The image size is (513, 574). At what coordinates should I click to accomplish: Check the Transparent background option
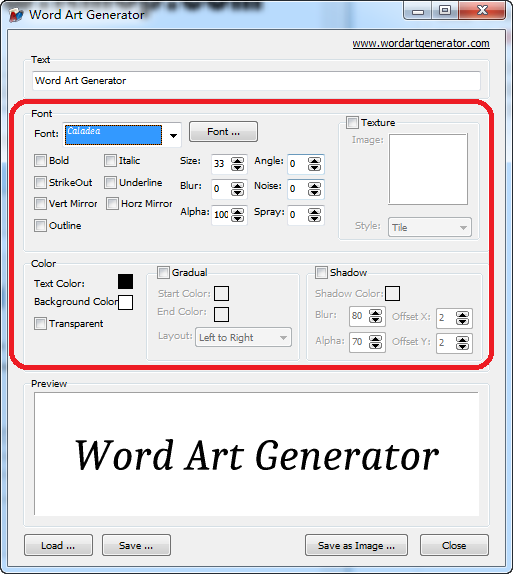tap(40, 324)
